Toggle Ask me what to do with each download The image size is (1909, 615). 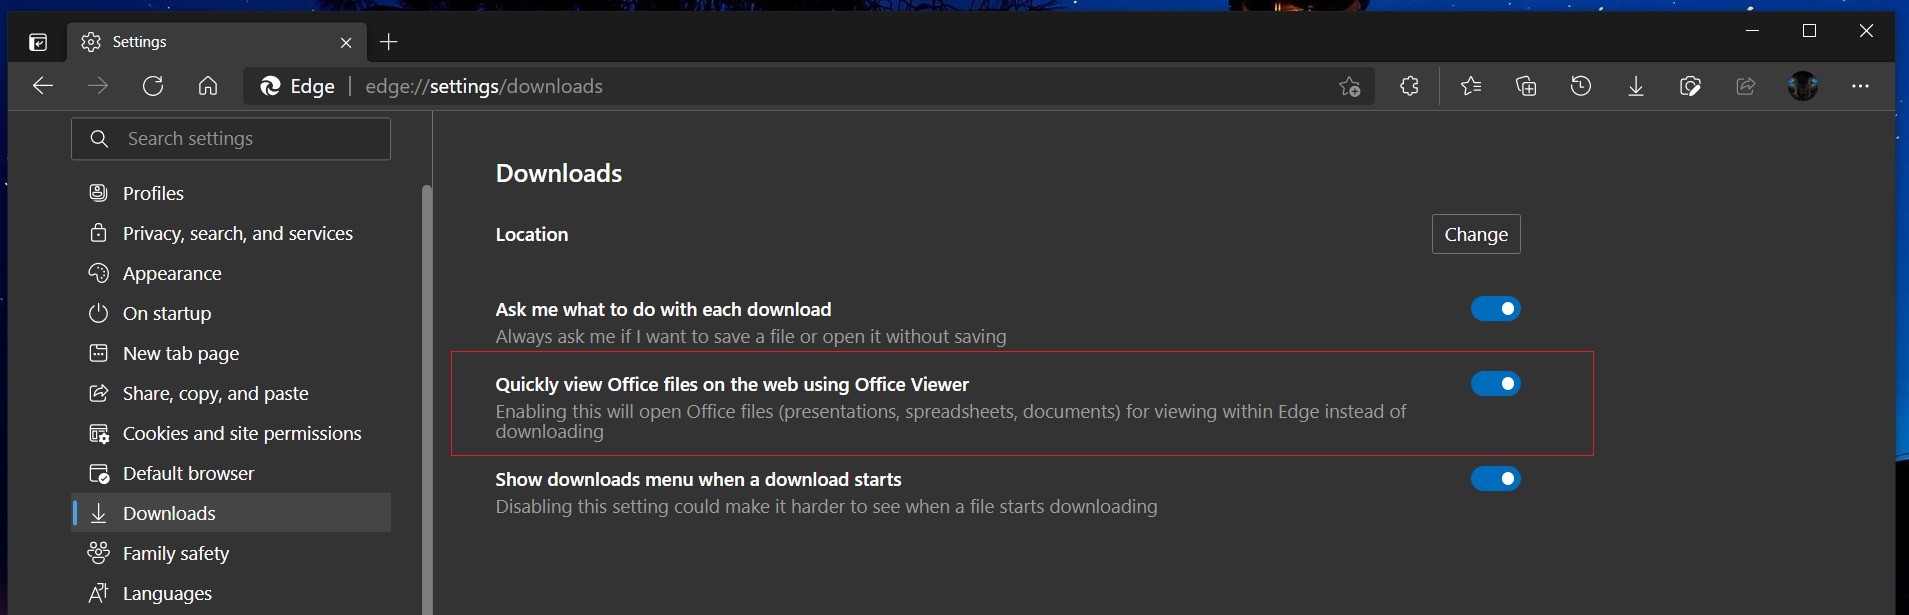[1495, 309]
